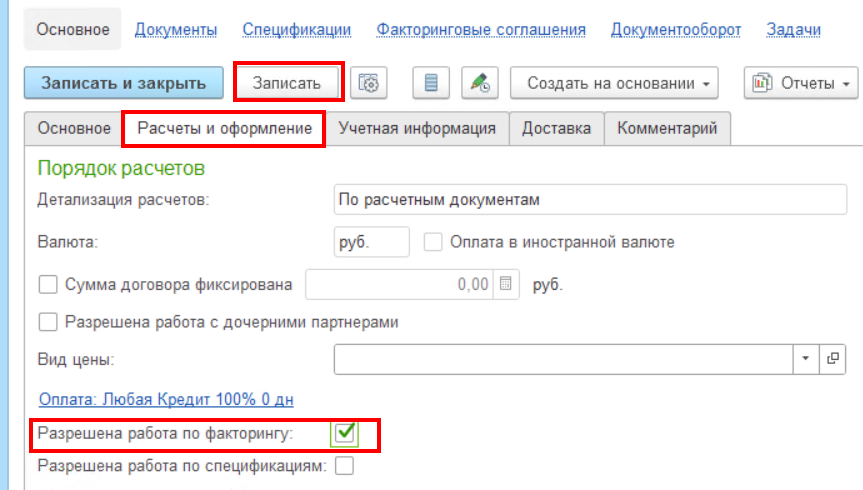Click the calculator icon in contract sum field
This screenshot has width=863, height=490.
coord(506,284)
